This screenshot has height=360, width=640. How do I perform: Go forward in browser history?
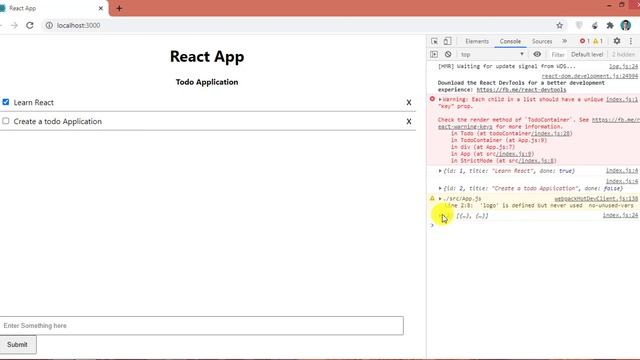[x=15, y=25]
